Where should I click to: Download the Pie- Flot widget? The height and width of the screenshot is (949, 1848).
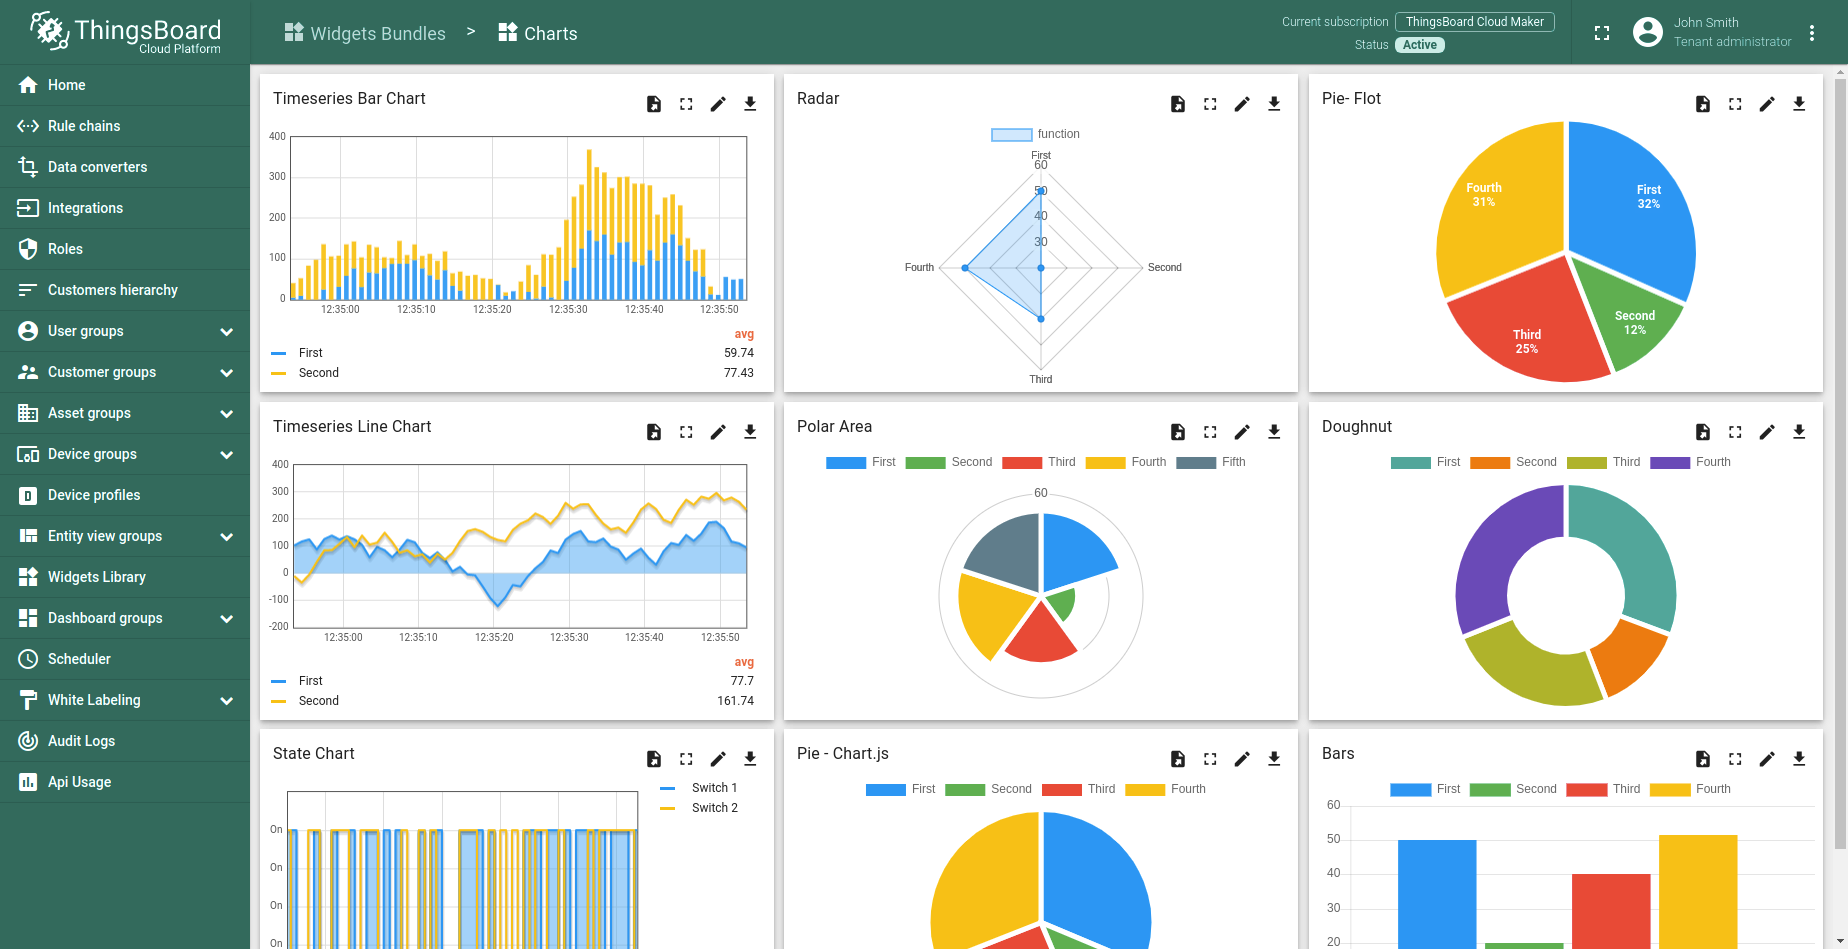pos(1799,104)
